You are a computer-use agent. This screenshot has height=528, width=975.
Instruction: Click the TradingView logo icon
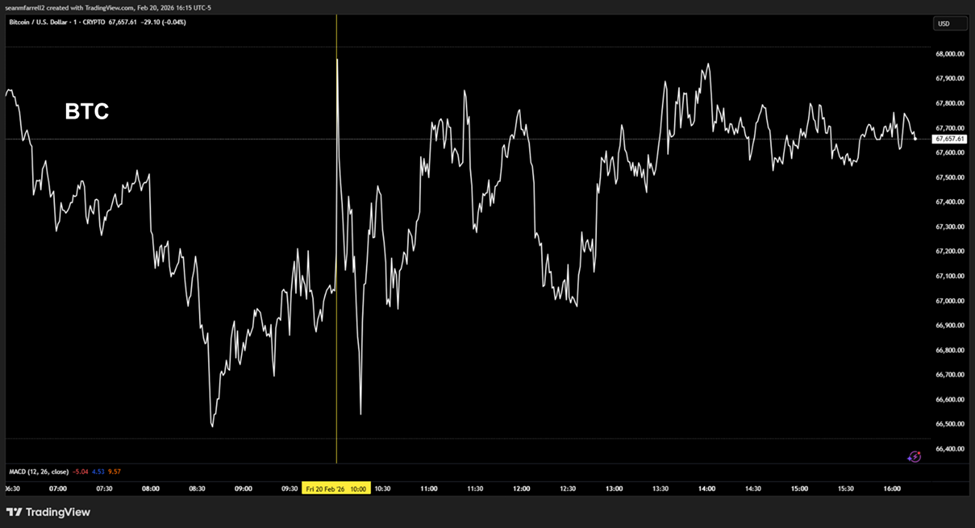point(14,512)
